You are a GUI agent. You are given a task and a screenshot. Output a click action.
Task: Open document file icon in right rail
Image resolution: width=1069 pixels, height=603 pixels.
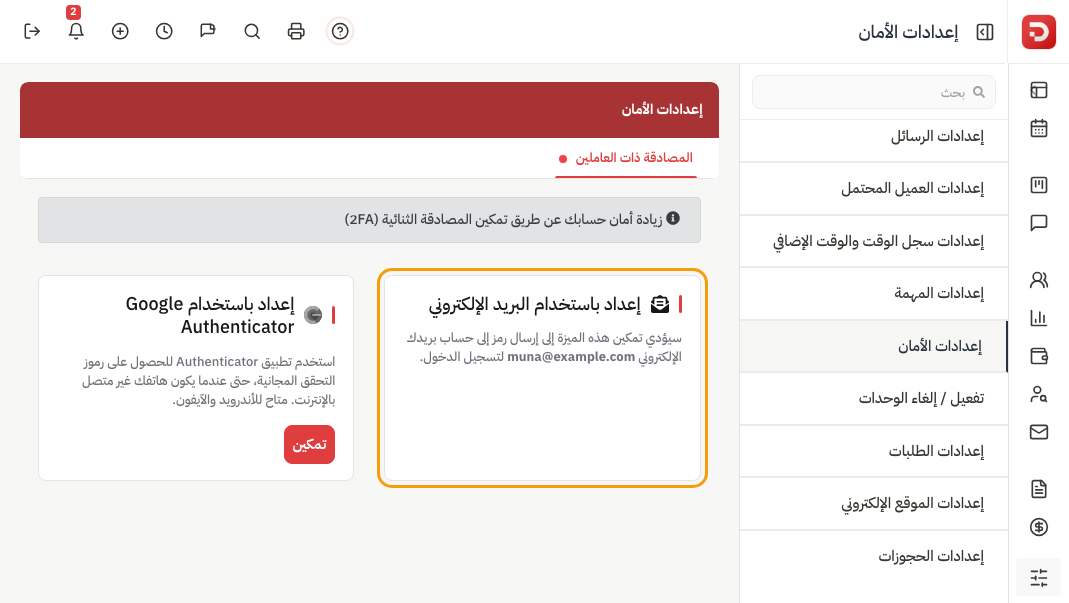click(1038, 488)
